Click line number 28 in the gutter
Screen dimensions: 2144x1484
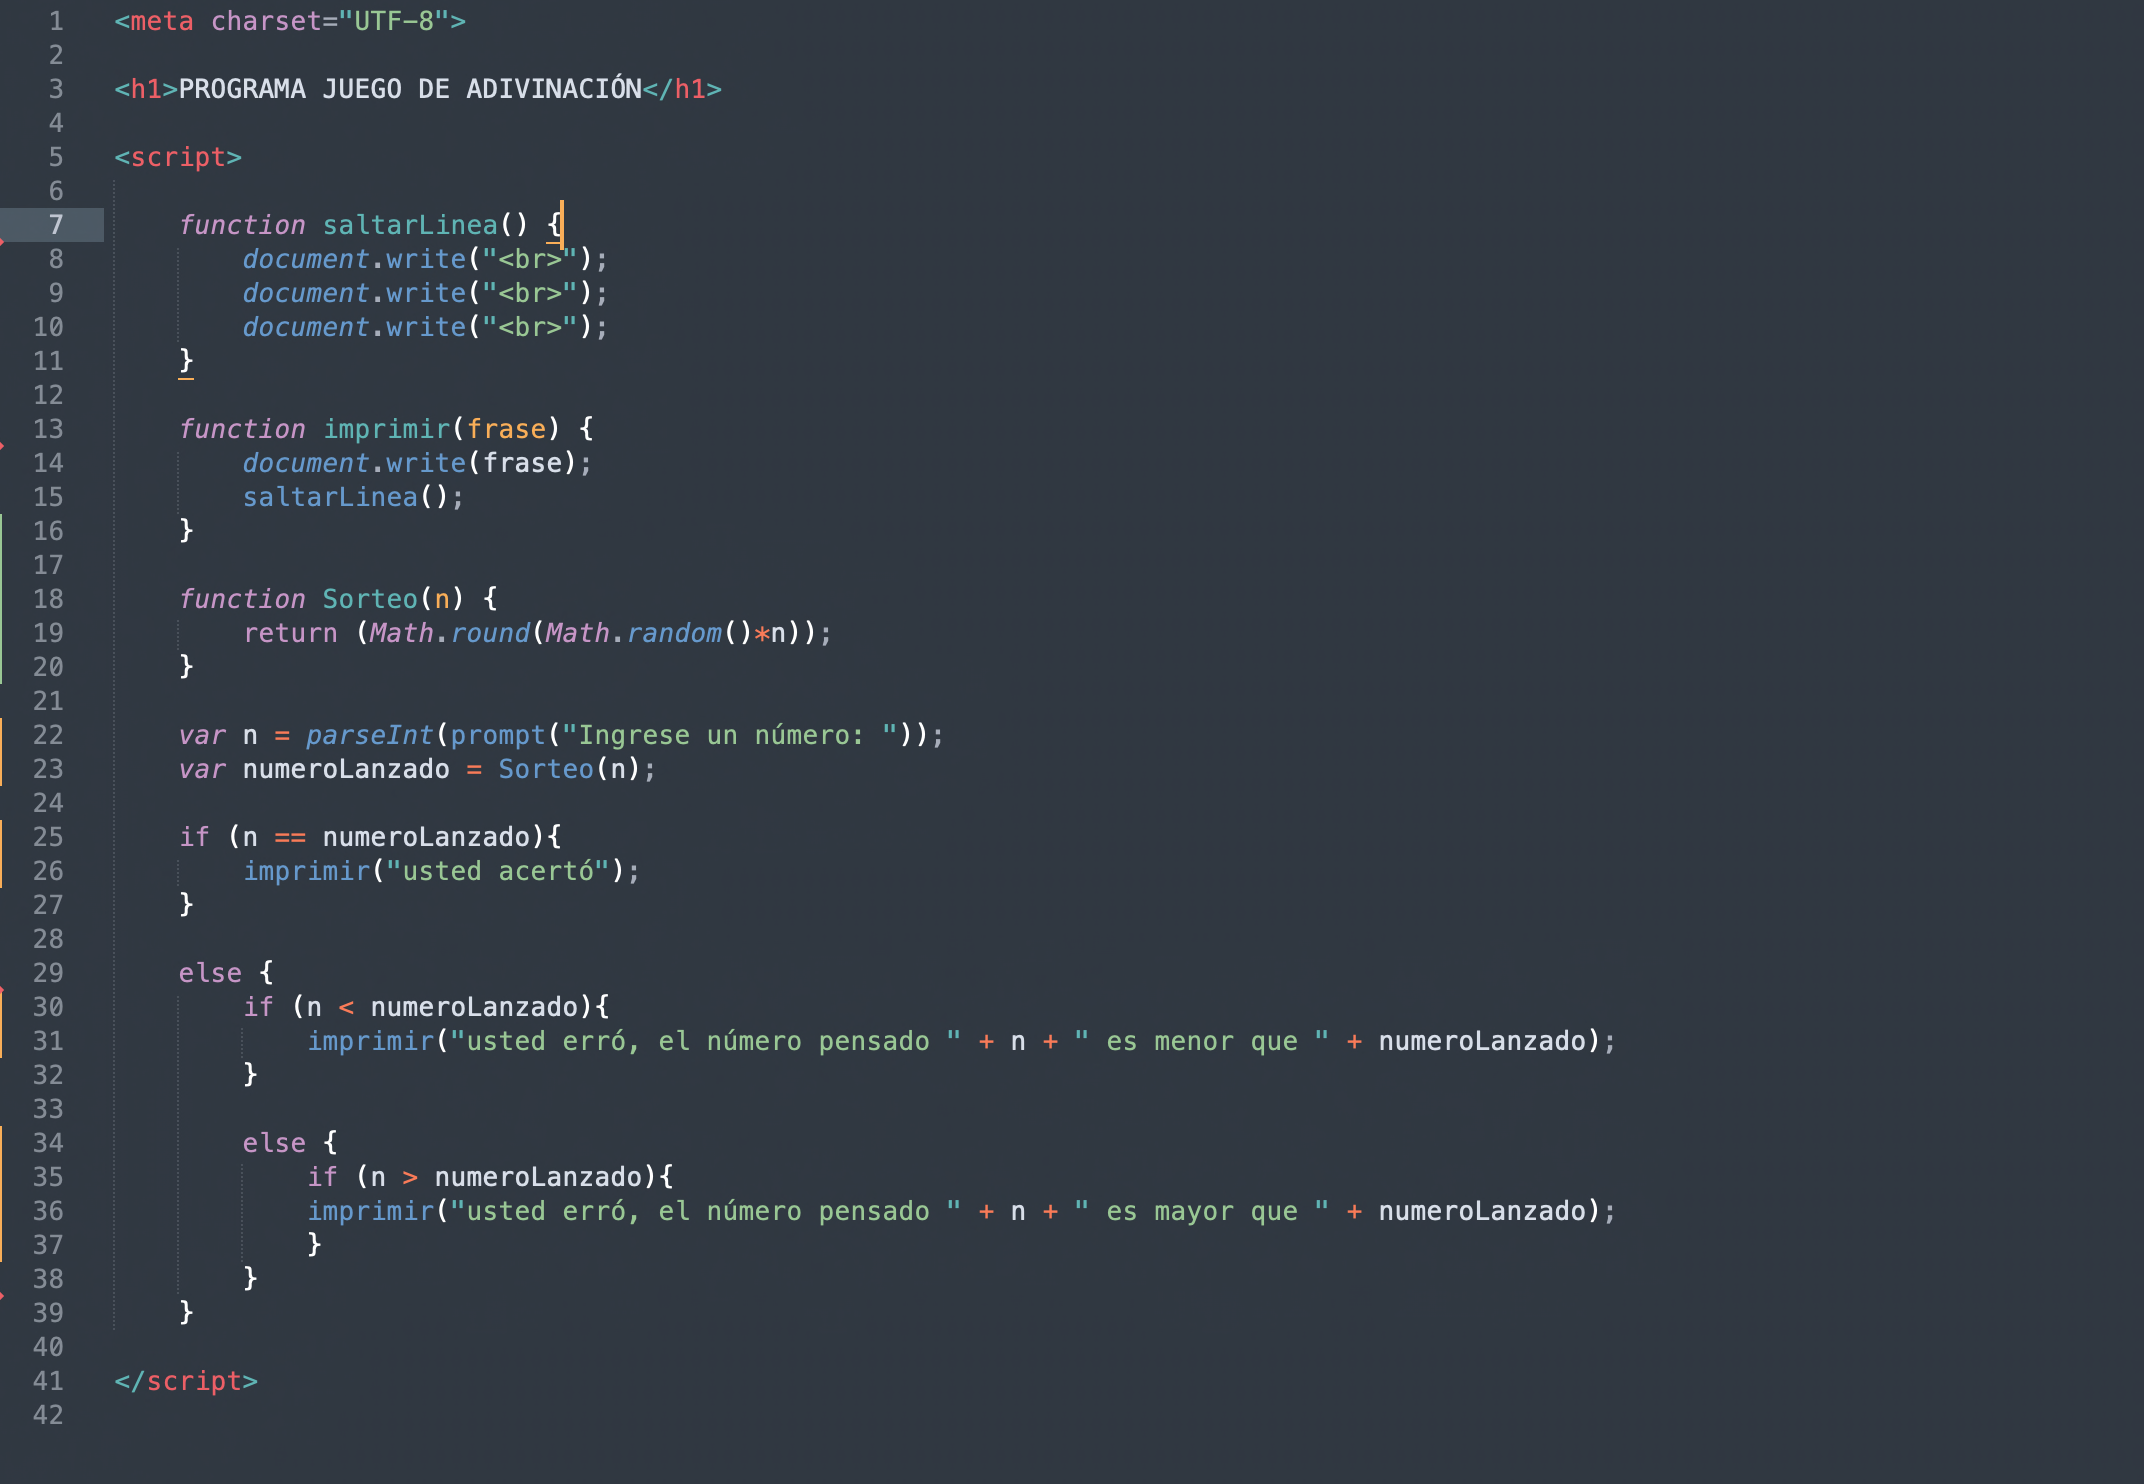pos(48,939)
